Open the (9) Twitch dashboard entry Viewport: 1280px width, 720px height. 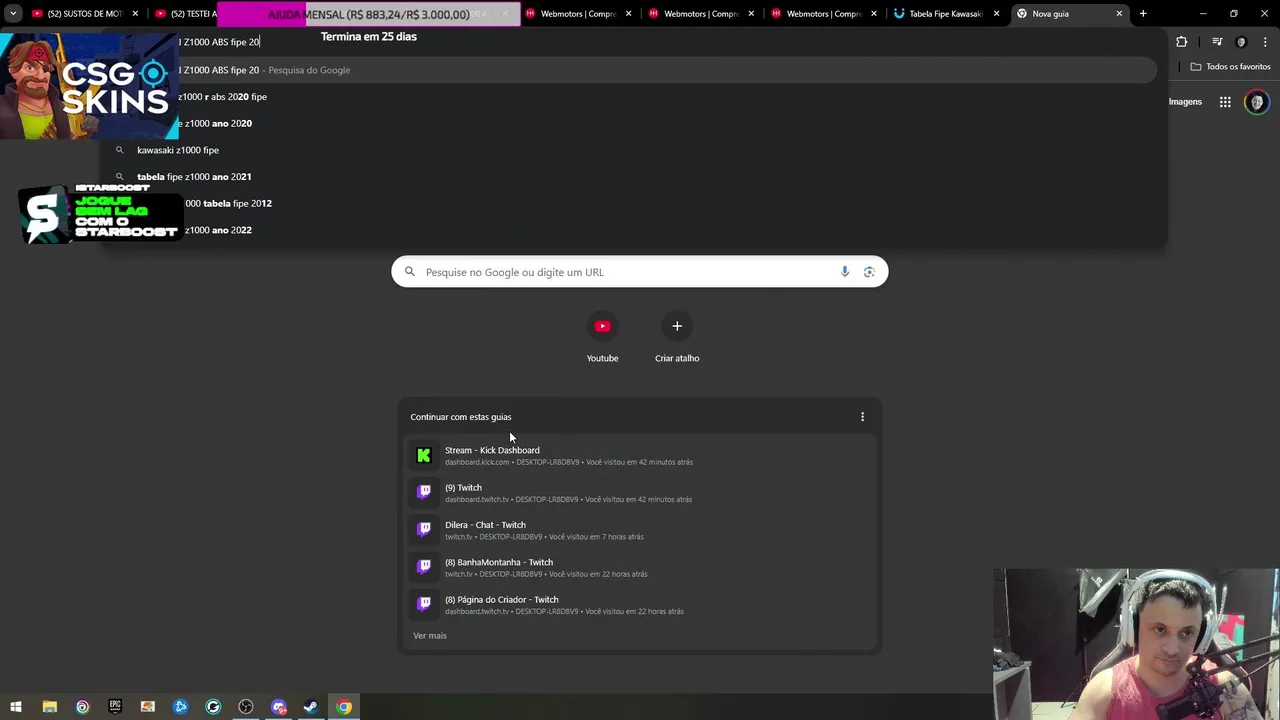pos(640,493)
